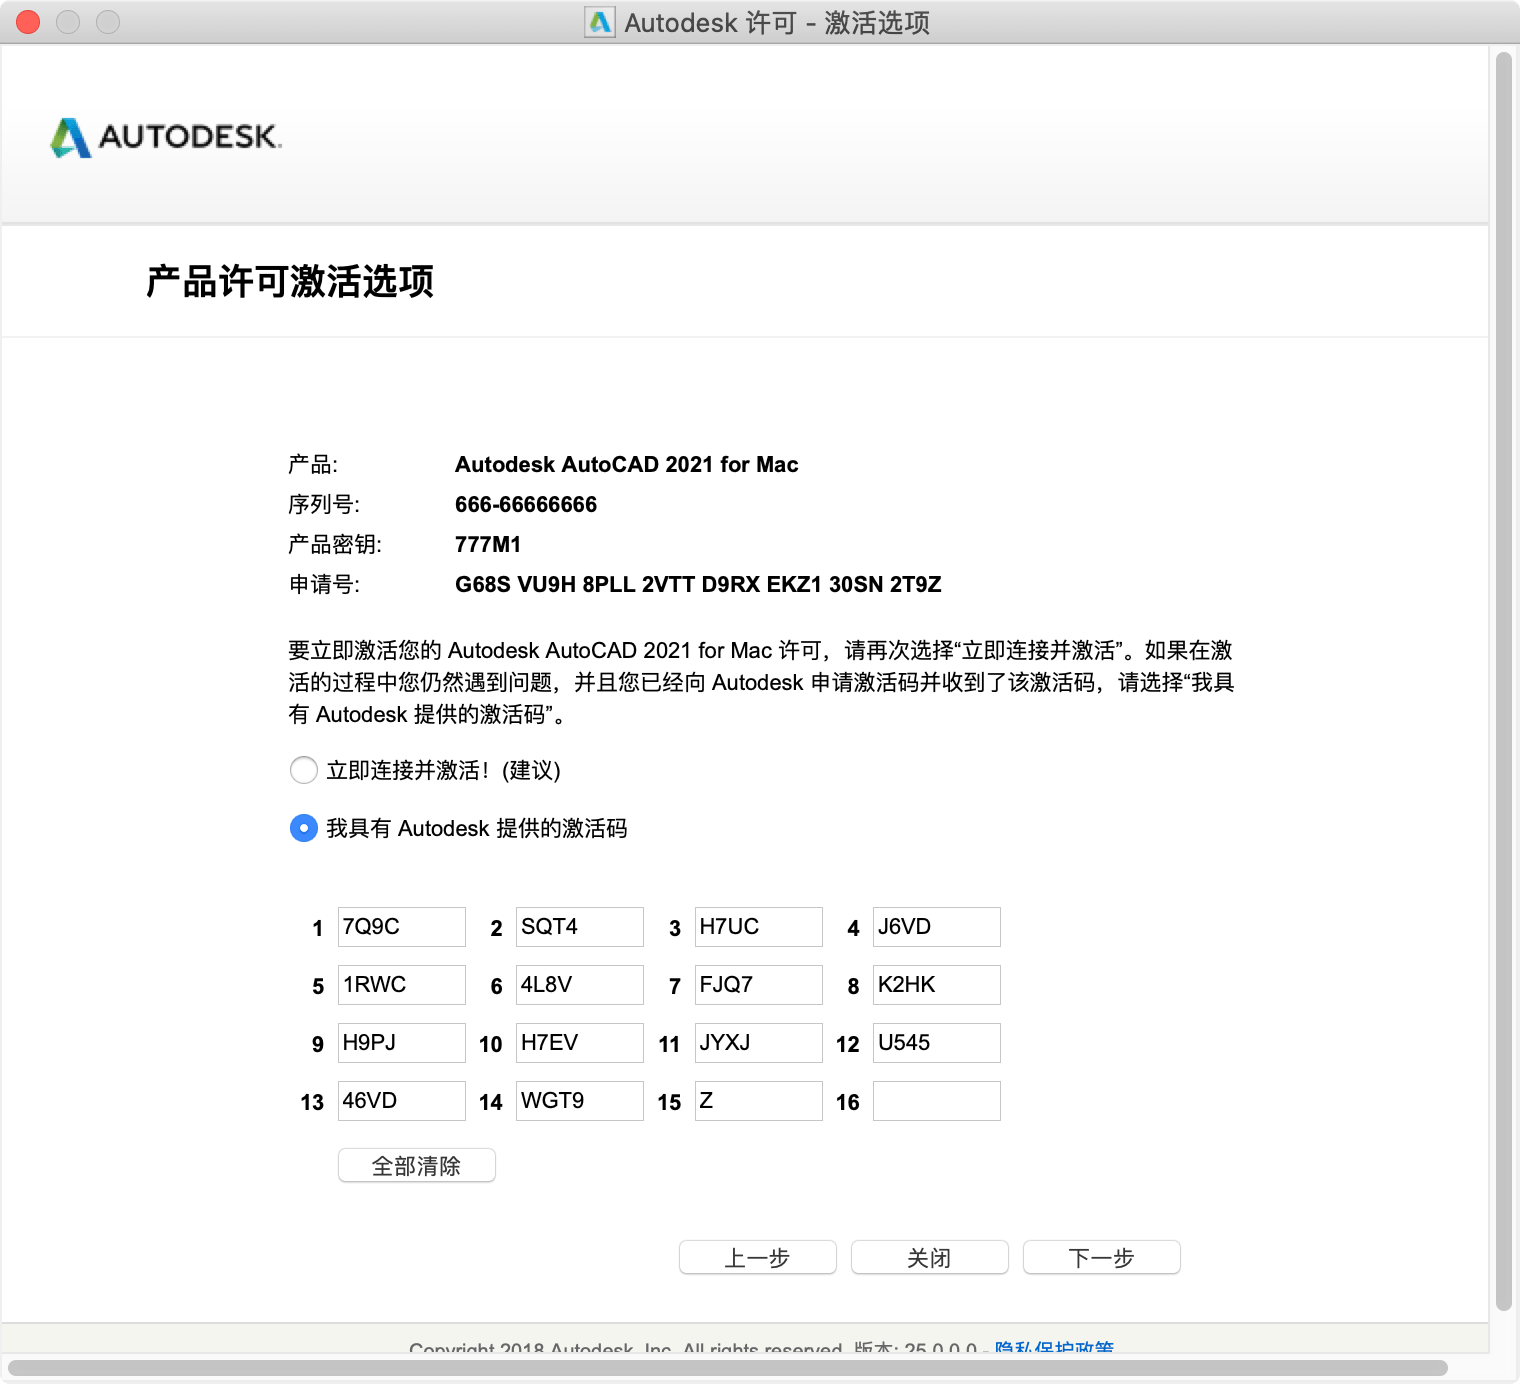Screen dimensions: 1520x1384
Task: Click the 关闭 (Close) button
Action: click(930, 1258)
